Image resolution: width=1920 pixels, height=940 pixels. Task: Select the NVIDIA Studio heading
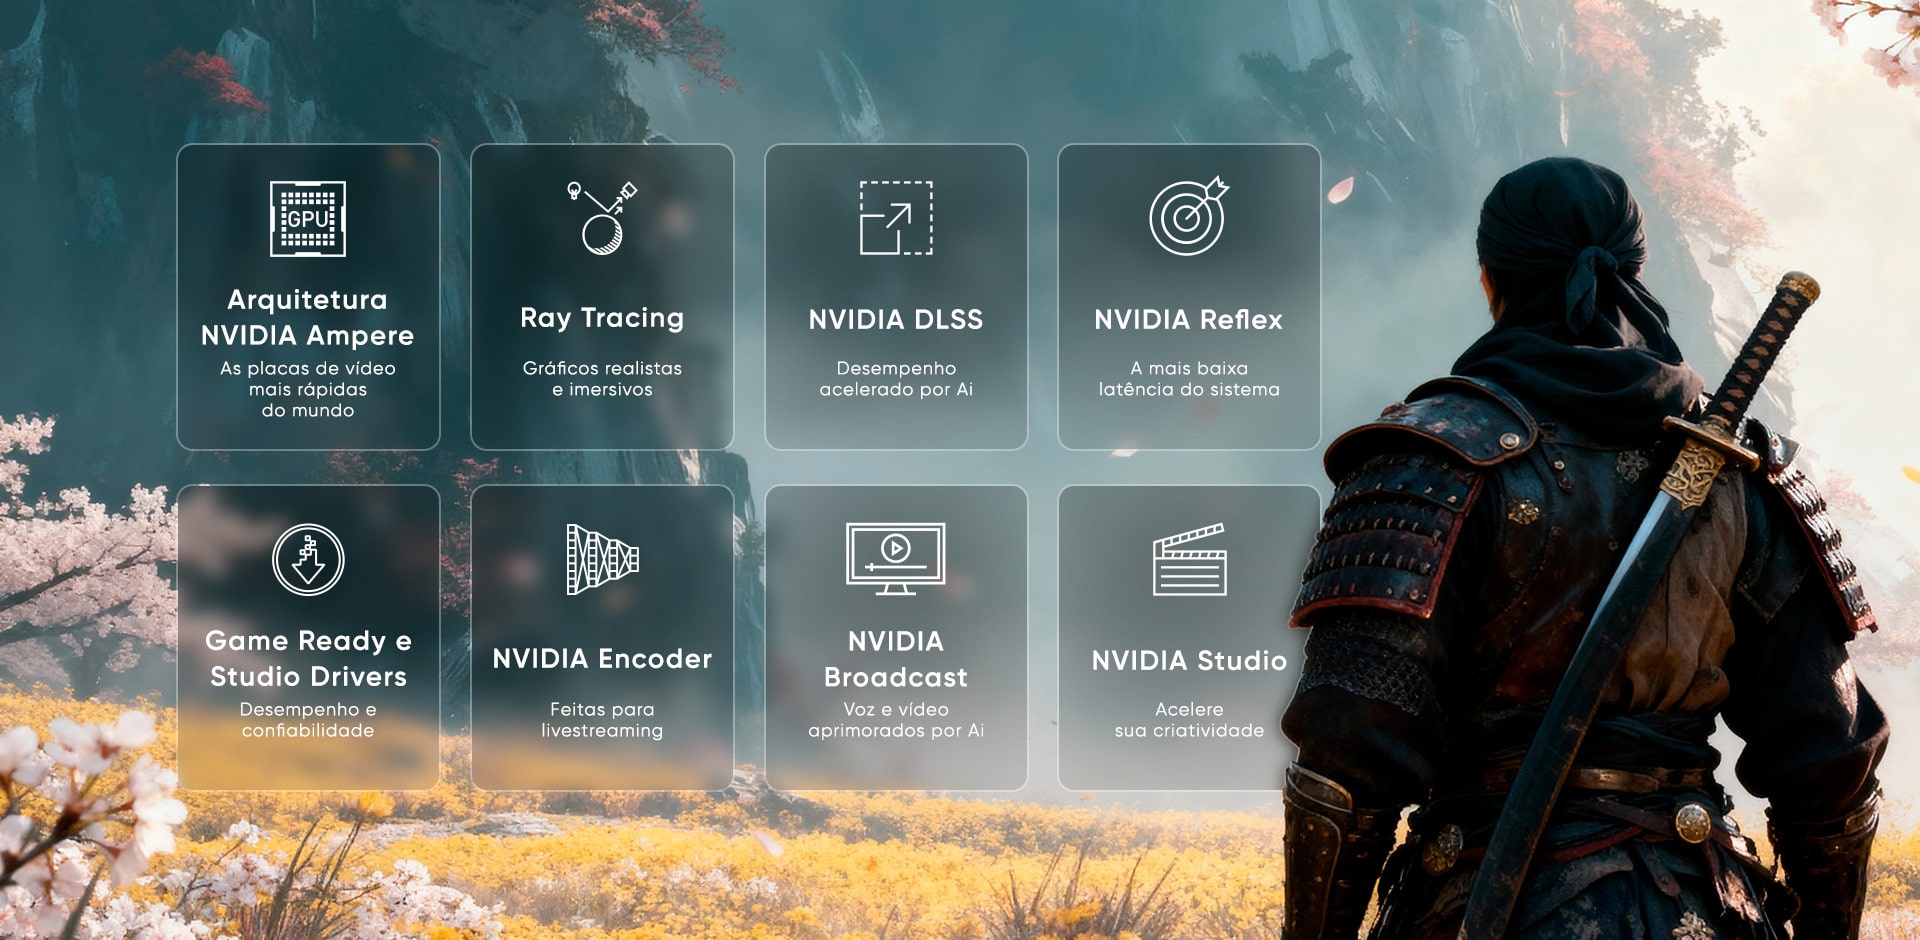1189,661
